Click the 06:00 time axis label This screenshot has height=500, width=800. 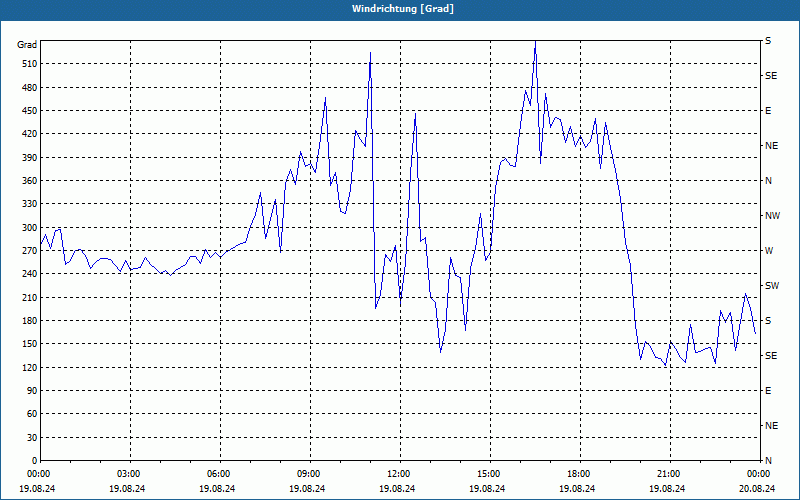217,474
